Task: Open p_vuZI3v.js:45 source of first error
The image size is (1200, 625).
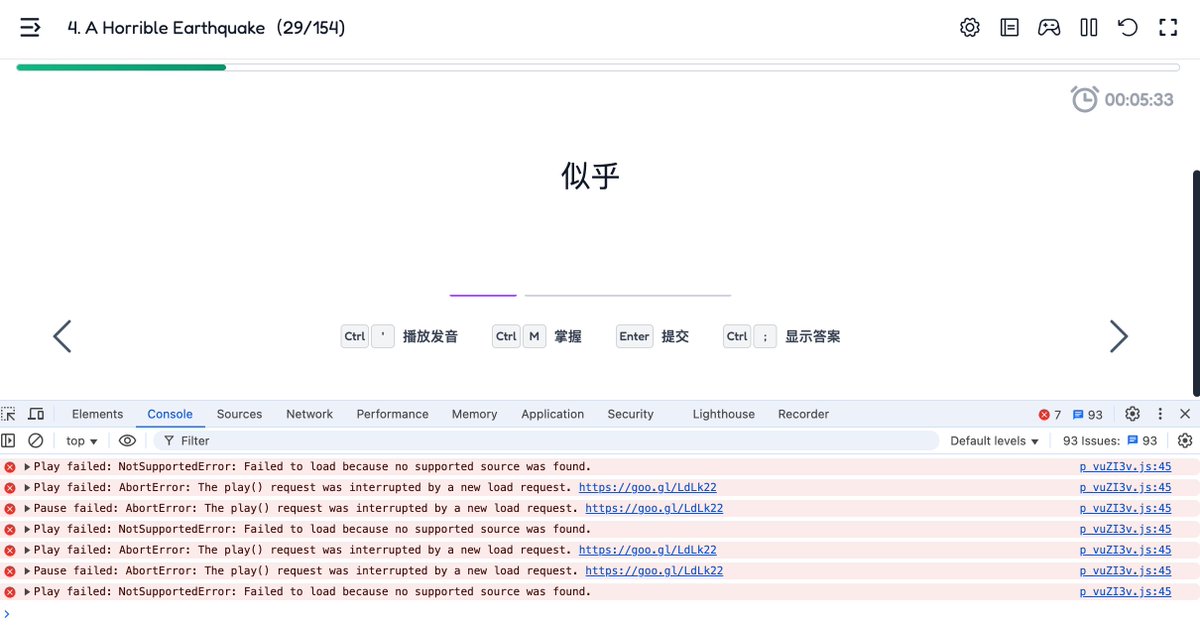Action: click(1125, 467)
